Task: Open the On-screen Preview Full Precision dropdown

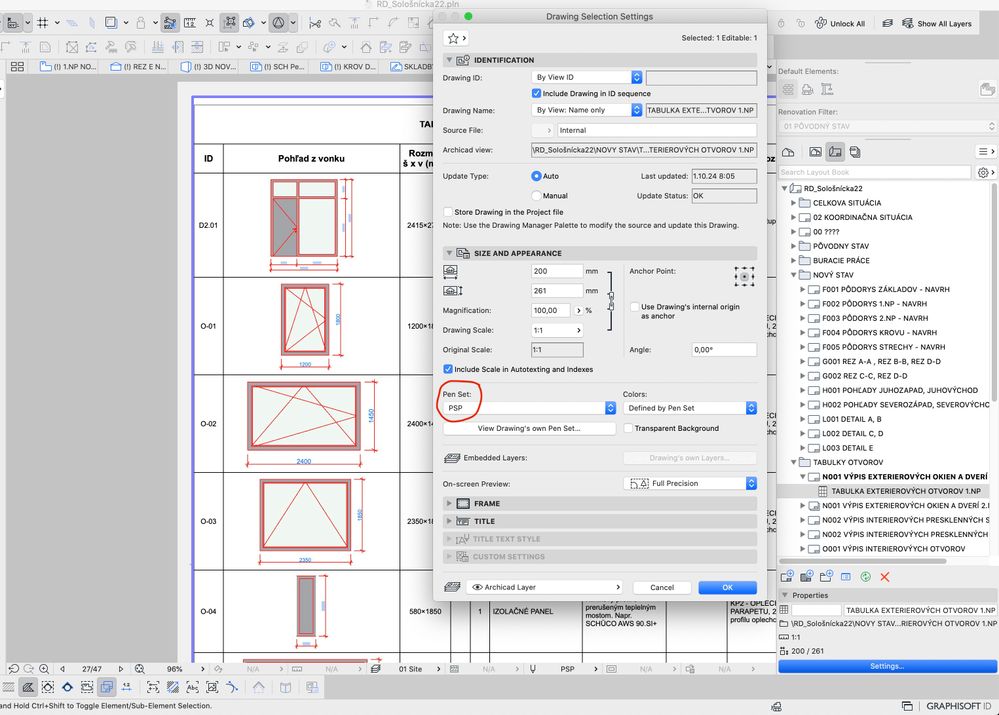Action: (x=689, y=483)
